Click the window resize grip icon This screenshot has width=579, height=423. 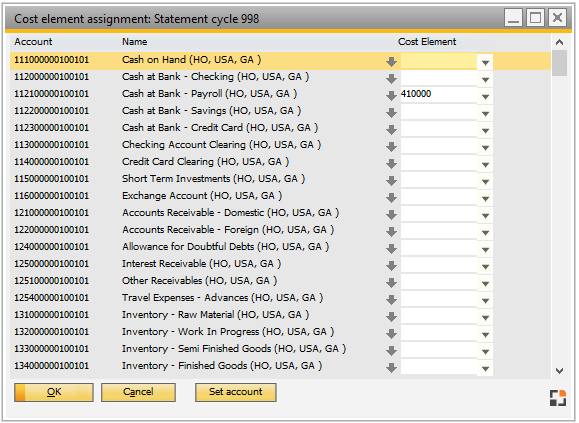coord(558,398)
